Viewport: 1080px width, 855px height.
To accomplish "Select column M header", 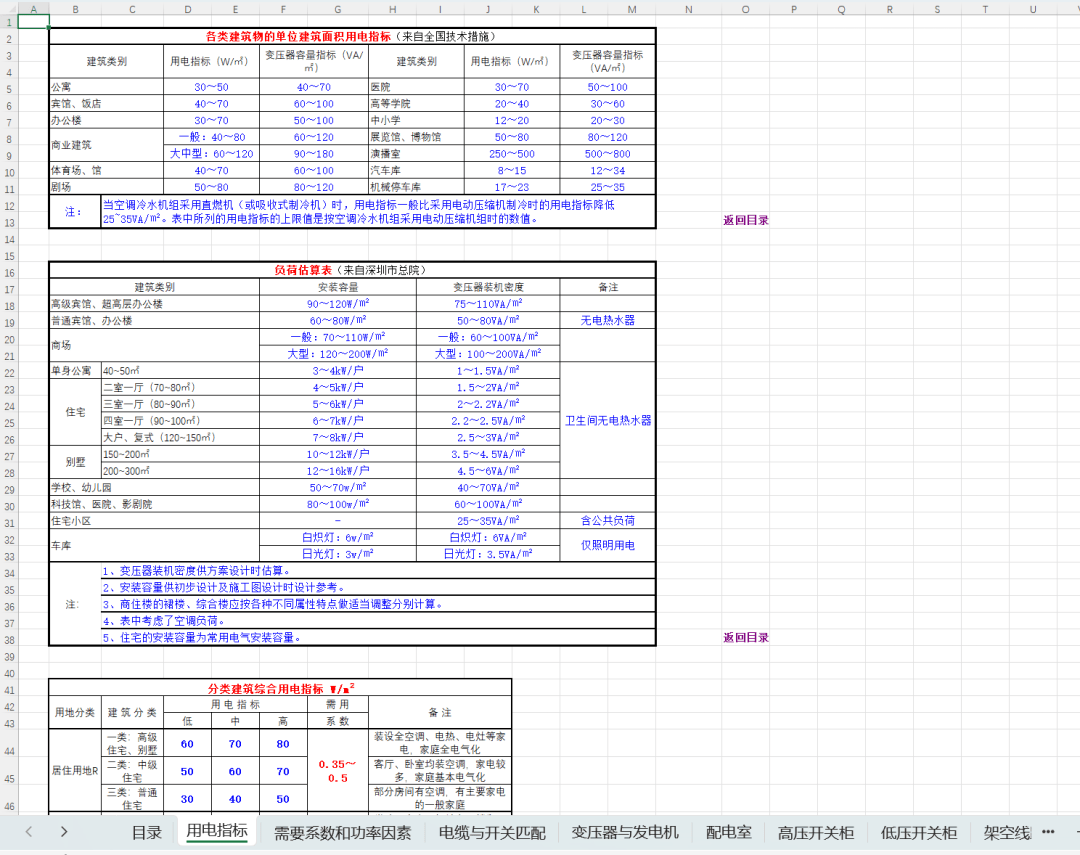I will 632,9.
